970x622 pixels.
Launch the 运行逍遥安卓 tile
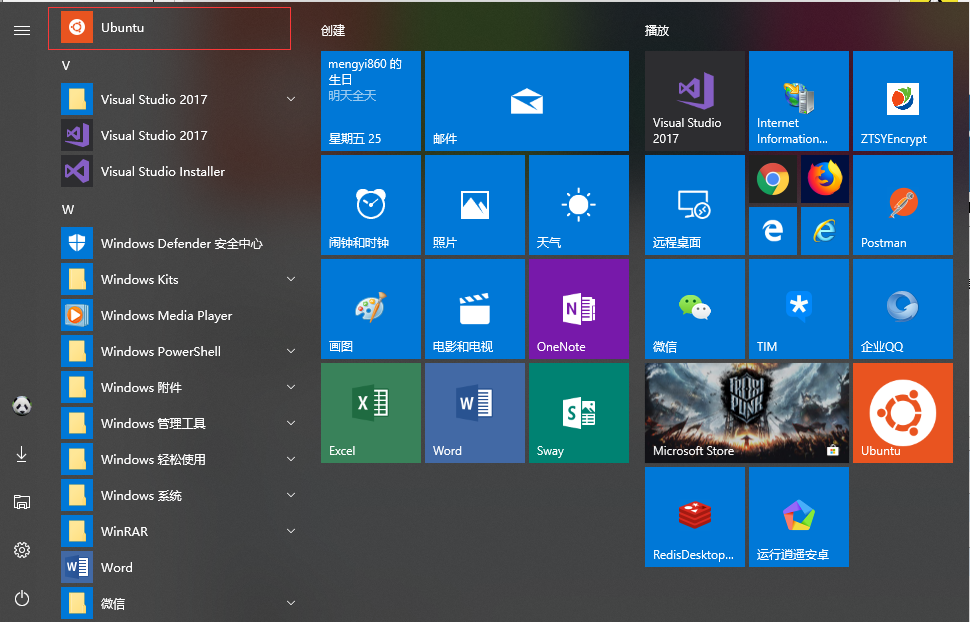pos(799,517)
